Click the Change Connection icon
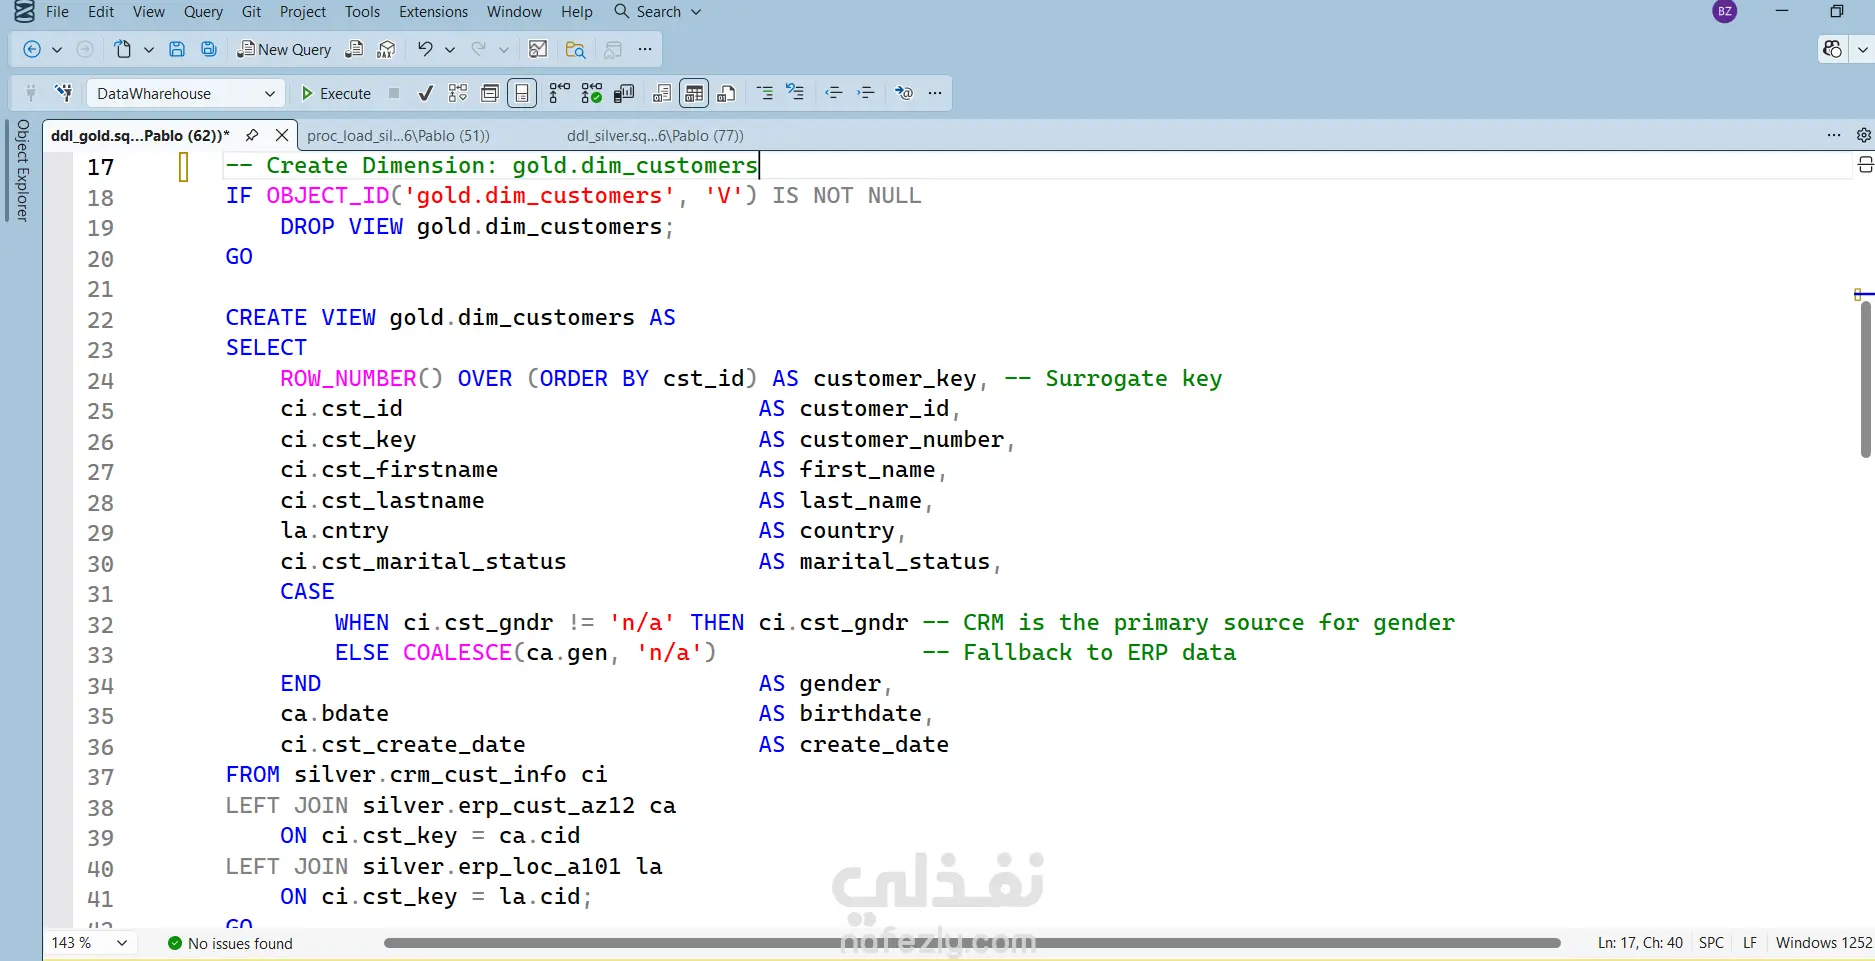This screenshot has width=1875, height=961. [x=63, y=93]
